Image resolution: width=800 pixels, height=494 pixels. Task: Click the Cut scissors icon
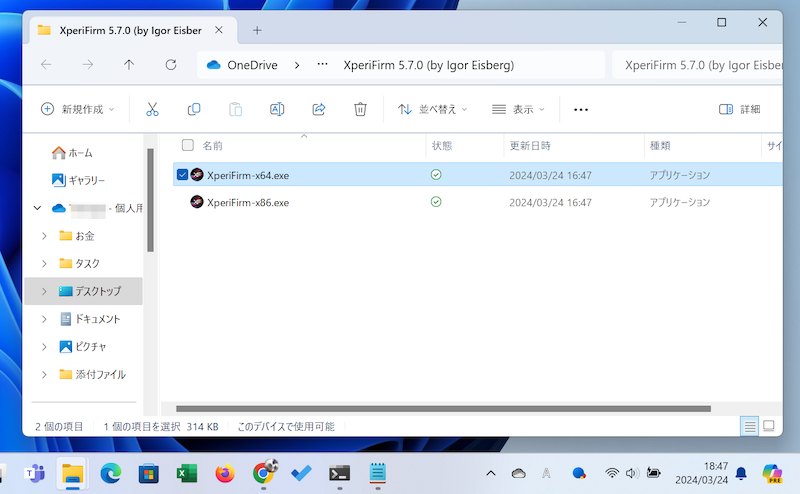coord(152,109)
